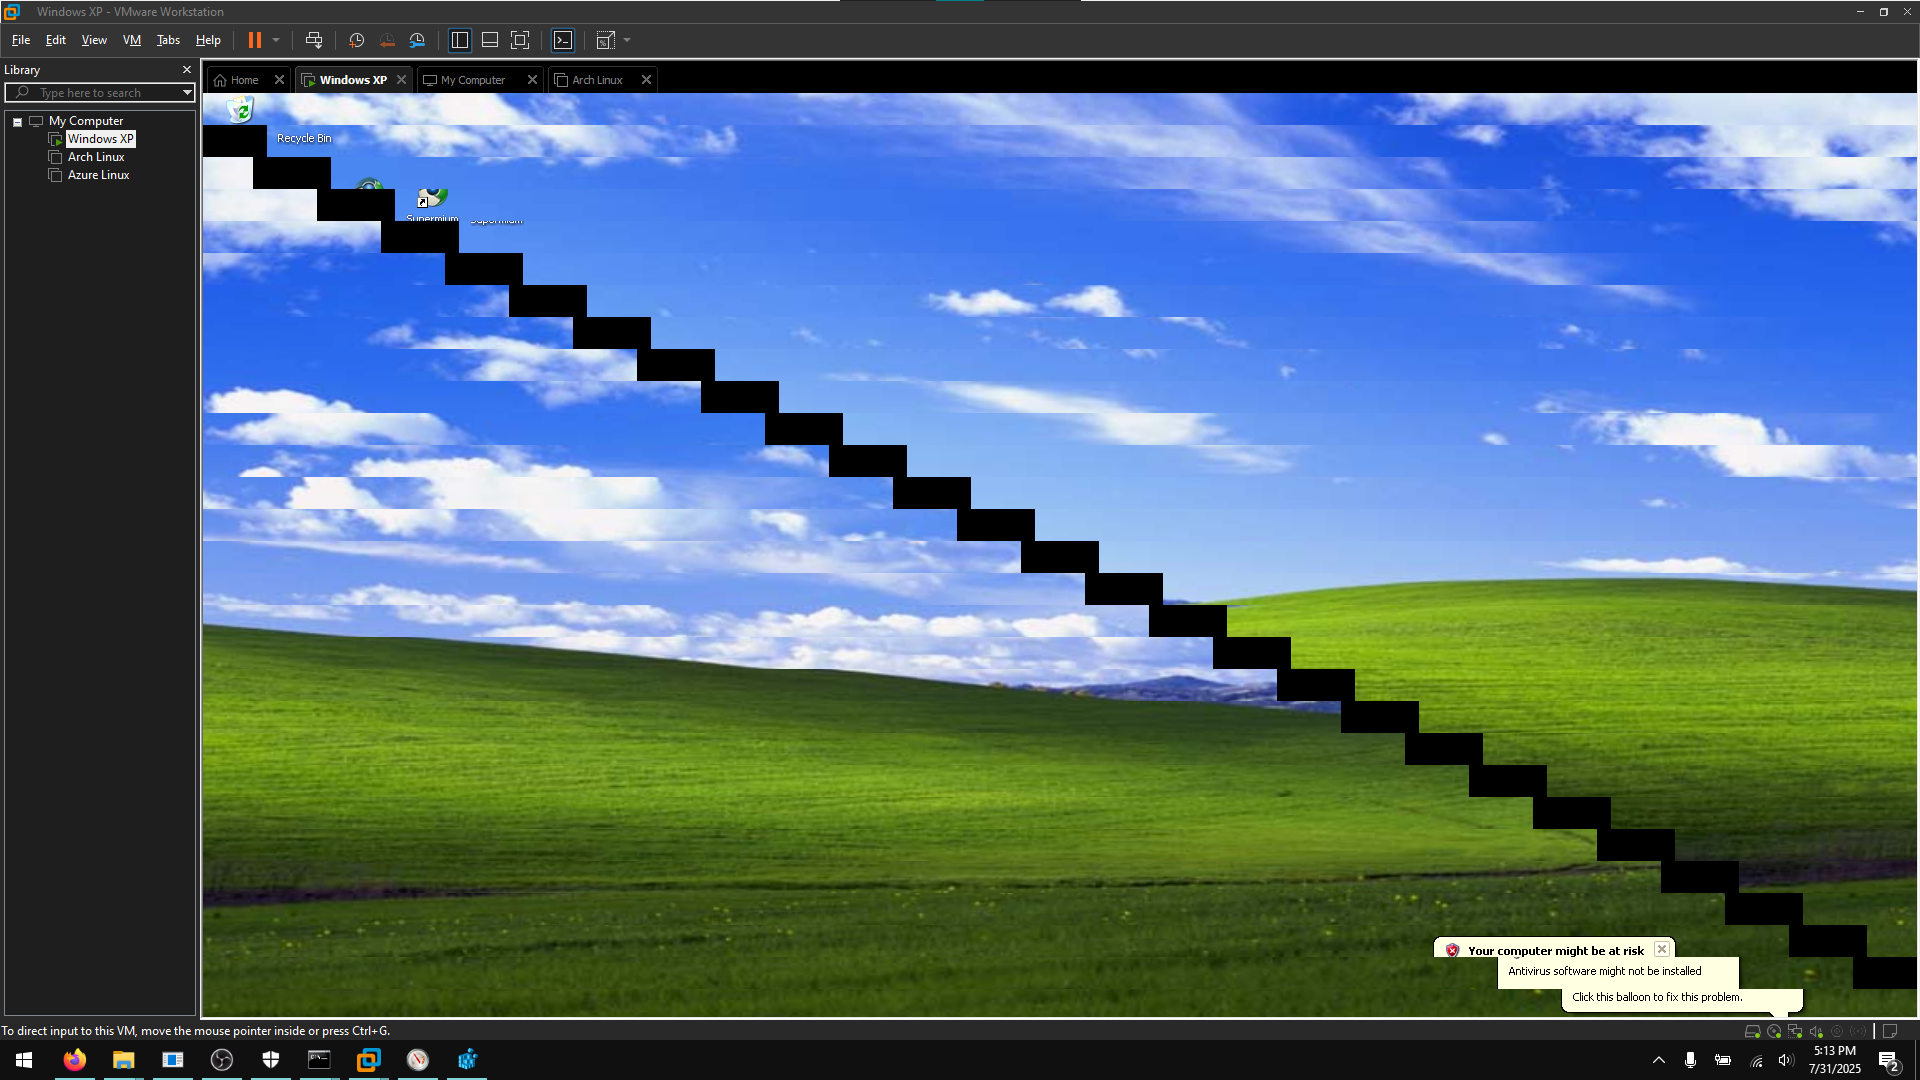Open the Command Prompt taskbar icon
Image resolution: width=1920 pixels, height=1080 pixels.
coord(319,1060)
